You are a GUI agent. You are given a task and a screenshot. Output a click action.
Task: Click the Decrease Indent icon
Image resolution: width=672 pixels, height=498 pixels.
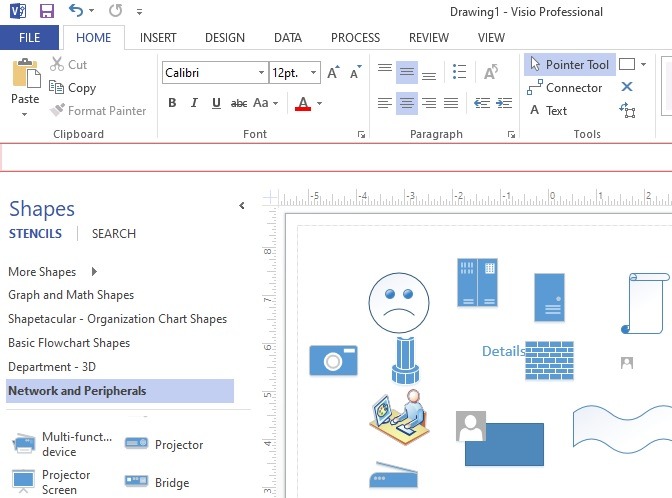tap(482, 103)
